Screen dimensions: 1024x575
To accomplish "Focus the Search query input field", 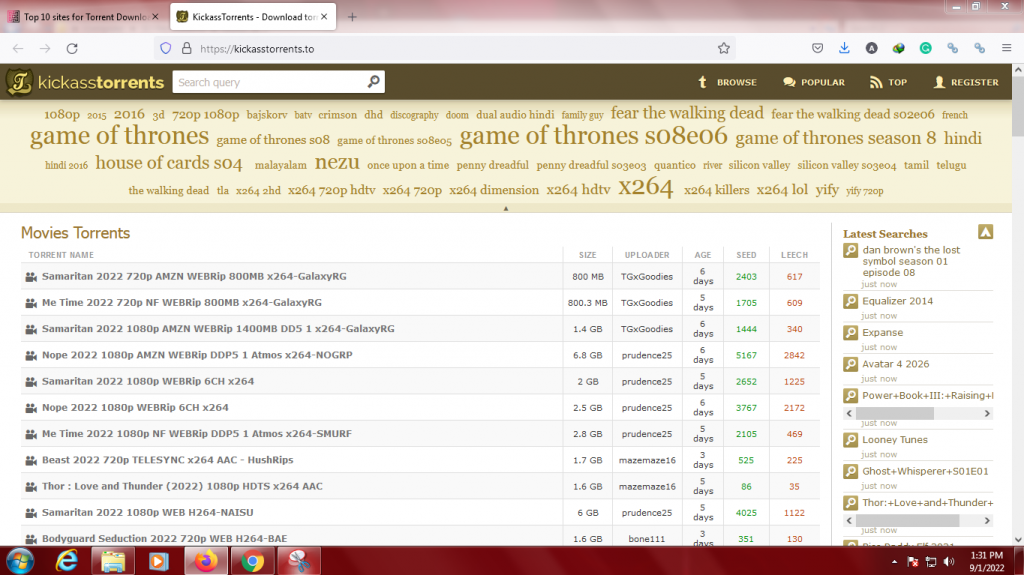I will [270, 82].
